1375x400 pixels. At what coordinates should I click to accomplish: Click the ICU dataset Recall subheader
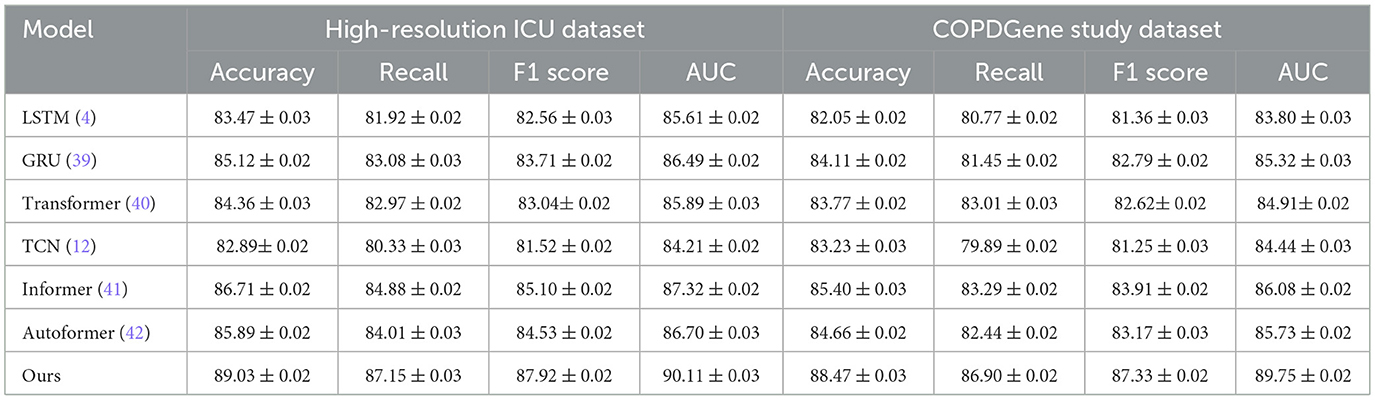[411, 73]
